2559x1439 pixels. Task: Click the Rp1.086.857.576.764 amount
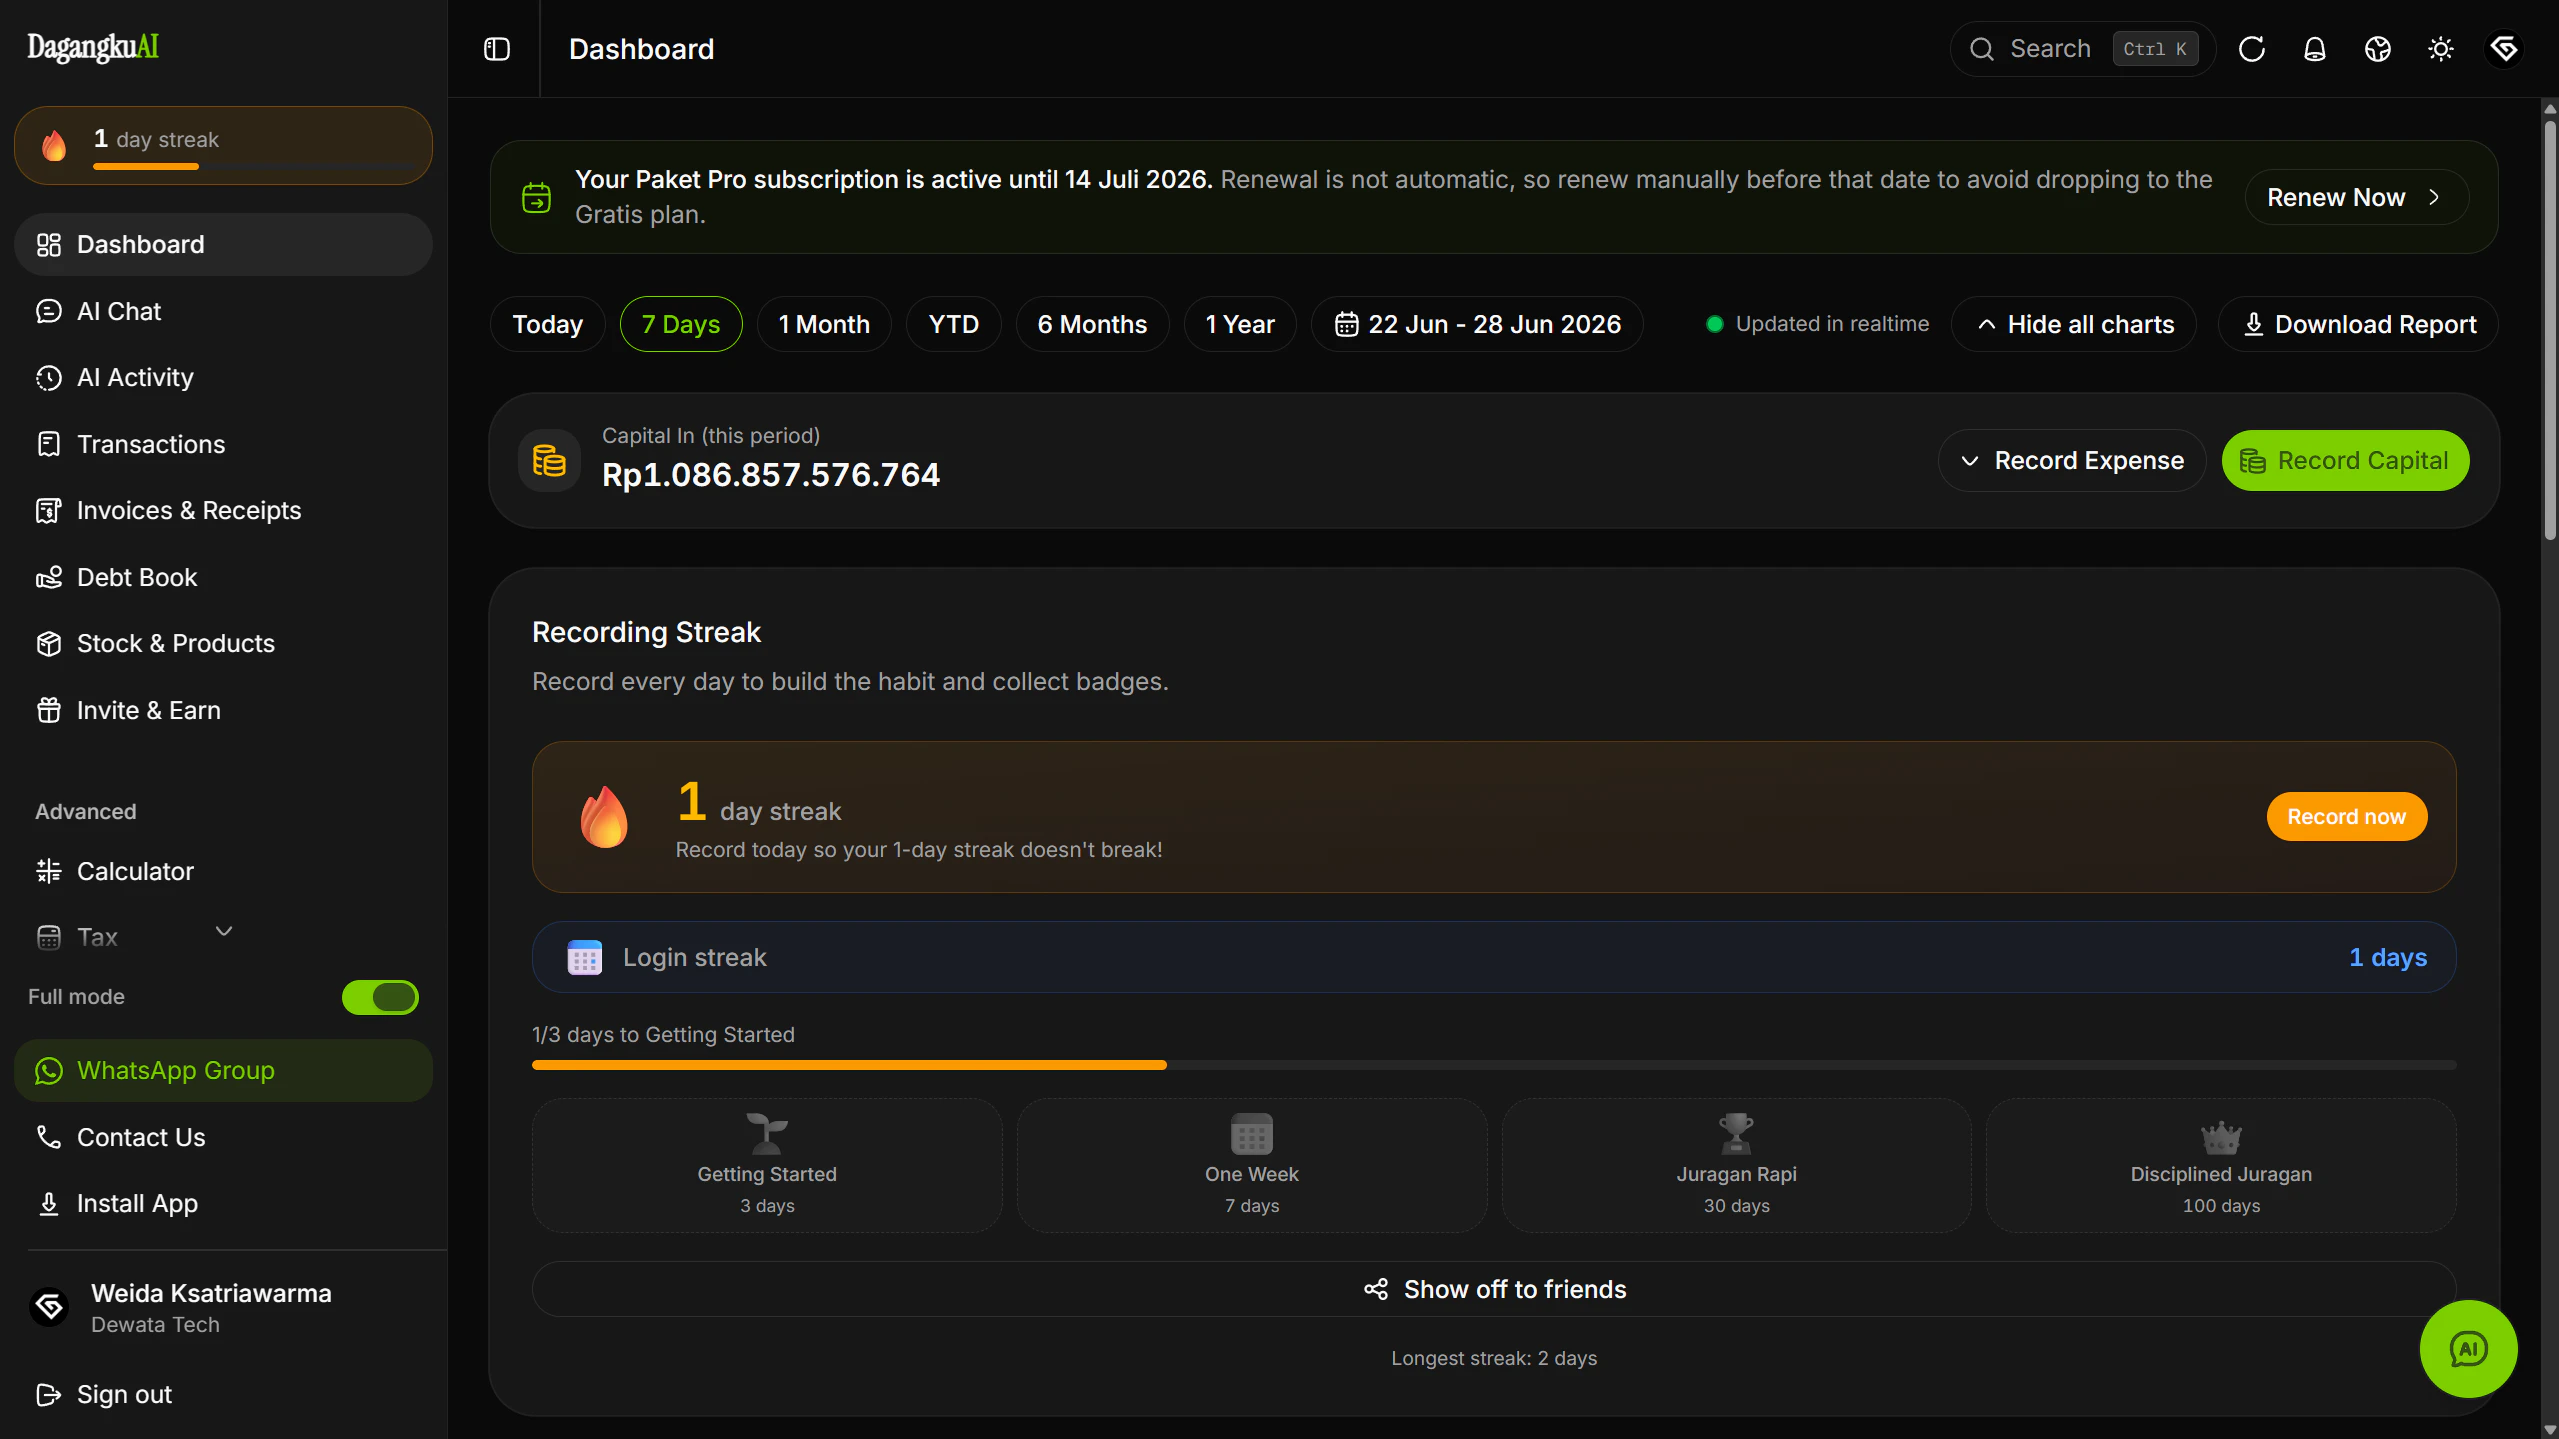pyautogui.click(x=771, y=474)
